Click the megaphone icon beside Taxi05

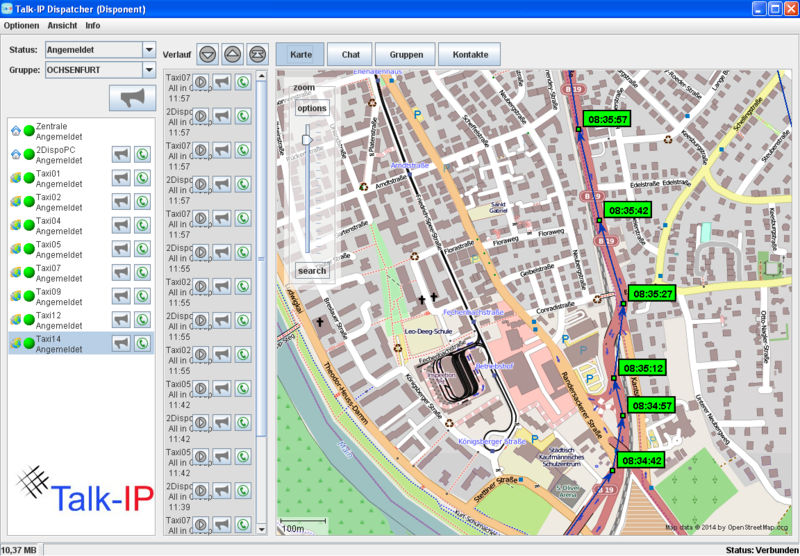(x=121, y=249)
